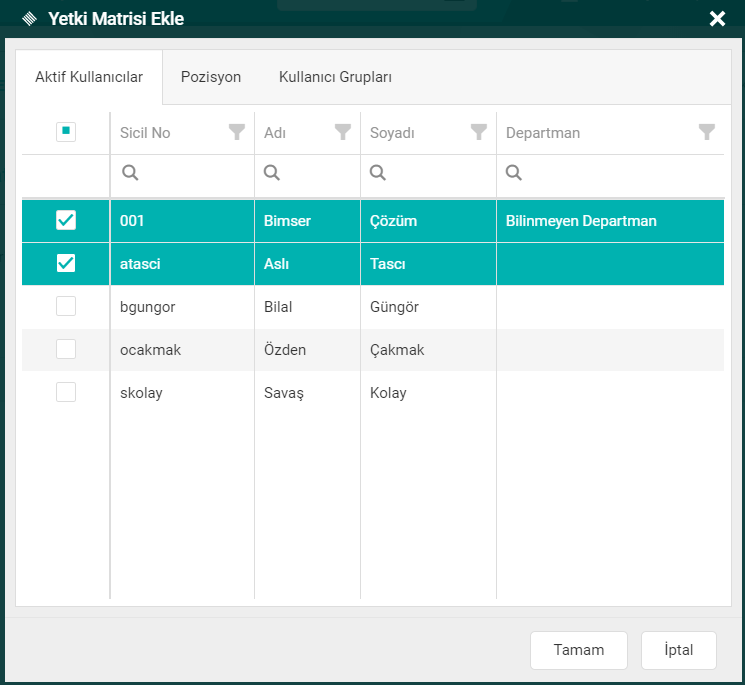This screenshot has width=745, height=685.
Task: Select the checkbox for ocakmak row
Action: 66,349
